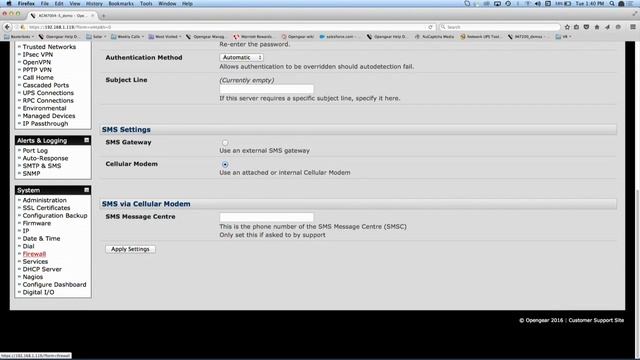Viewport: 640px width, 360px height.
Task: Collapse the System sidebar section icon
Action: click(x=87, y=190)
